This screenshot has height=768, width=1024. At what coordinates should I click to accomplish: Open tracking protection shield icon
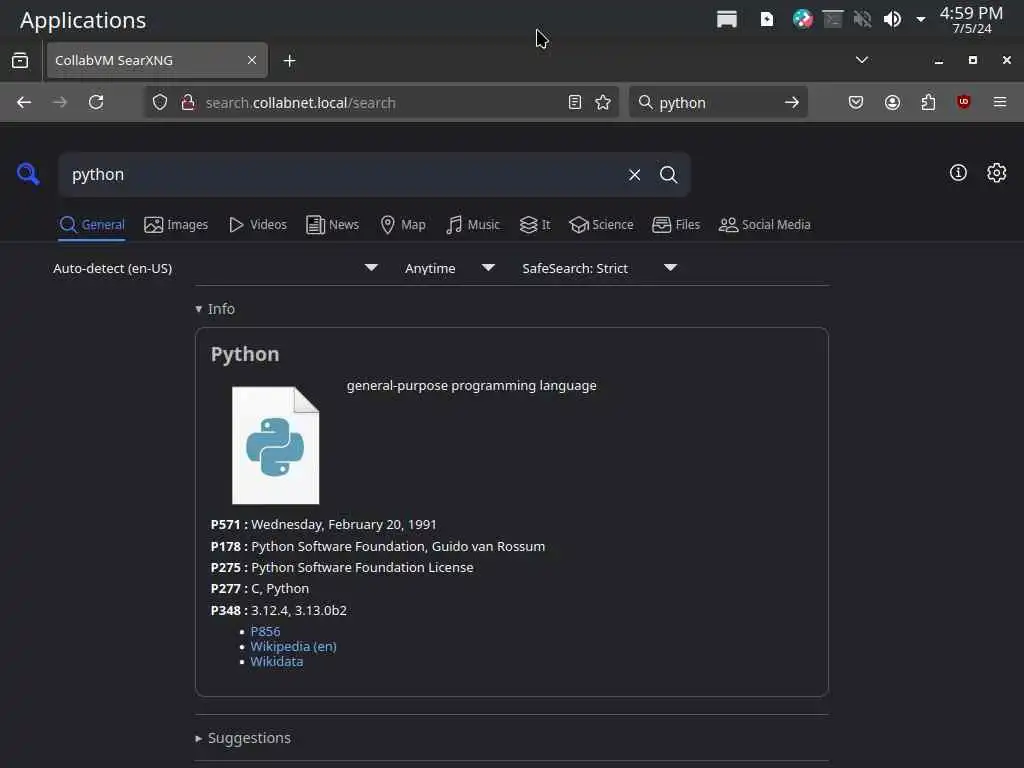point(160,103)
